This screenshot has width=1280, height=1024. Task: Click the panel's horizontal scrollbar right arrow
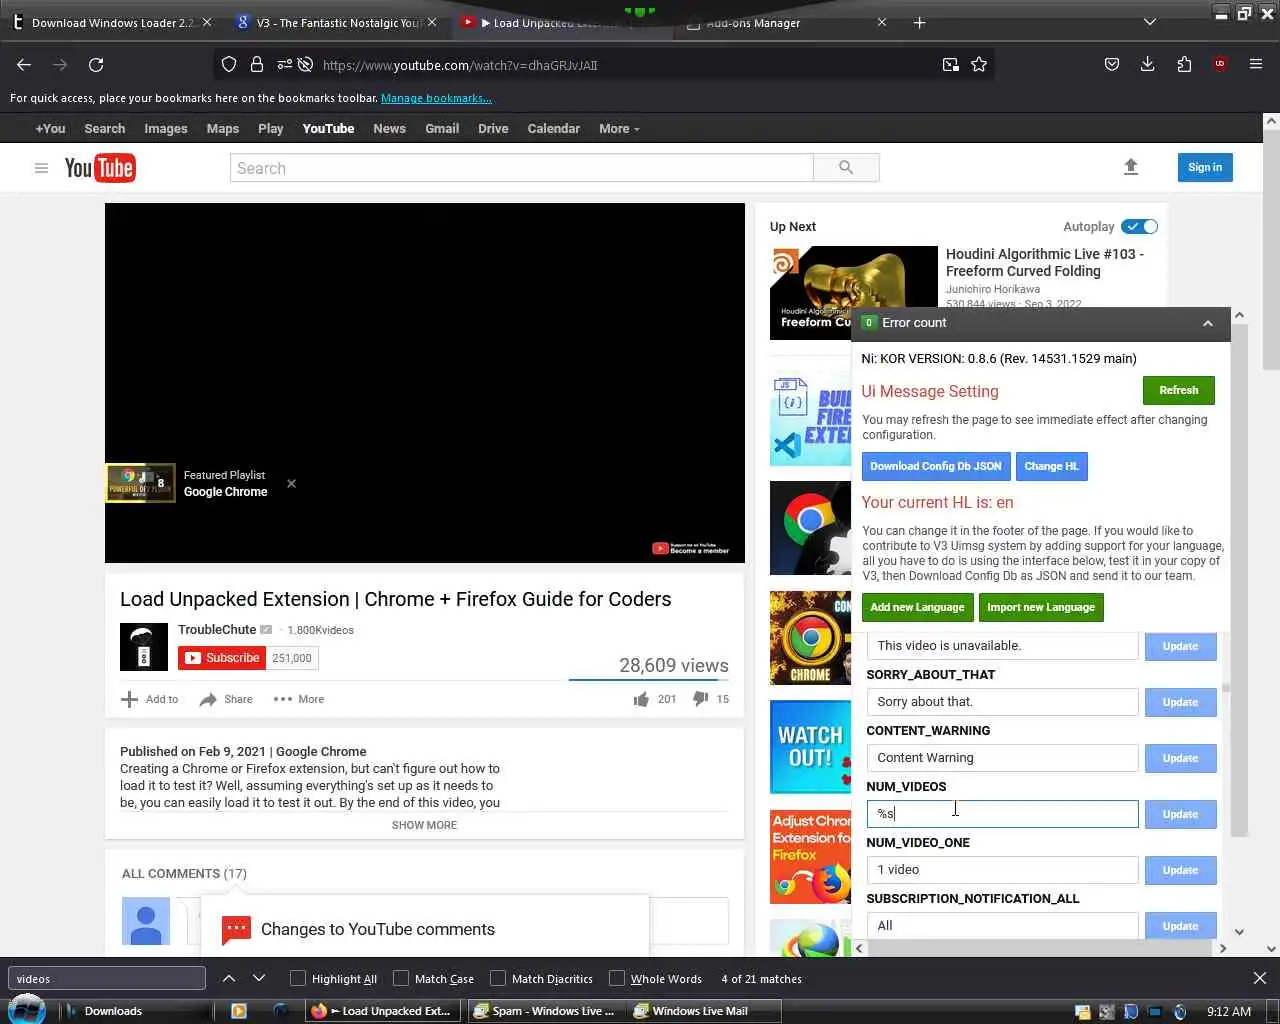[1222, 947]
